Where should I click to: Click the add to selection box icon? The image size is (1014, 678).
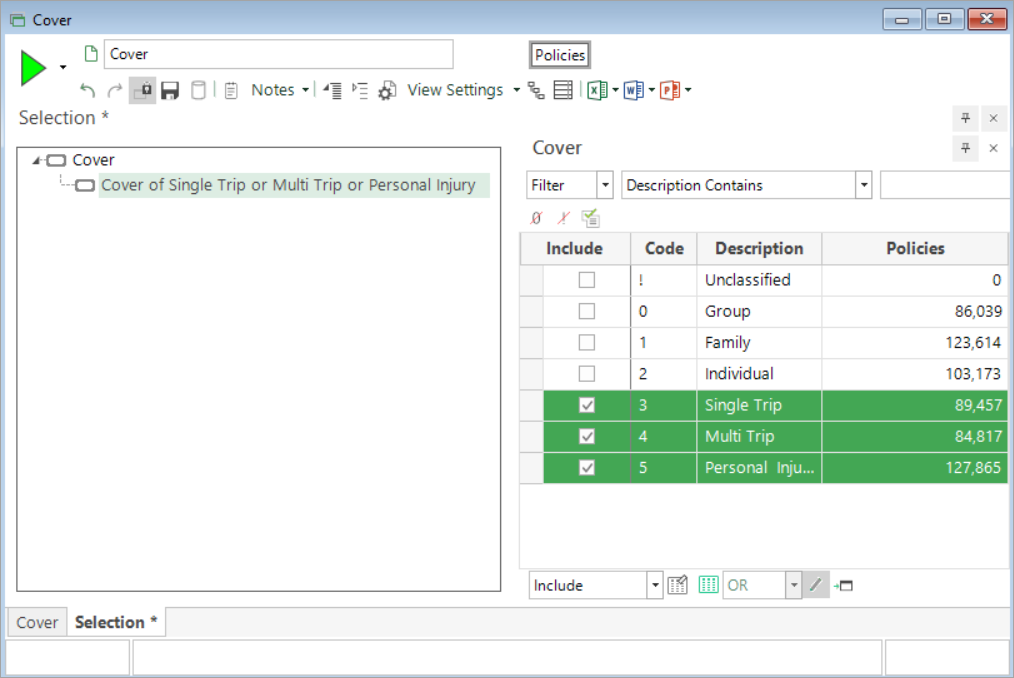point(843,585)
